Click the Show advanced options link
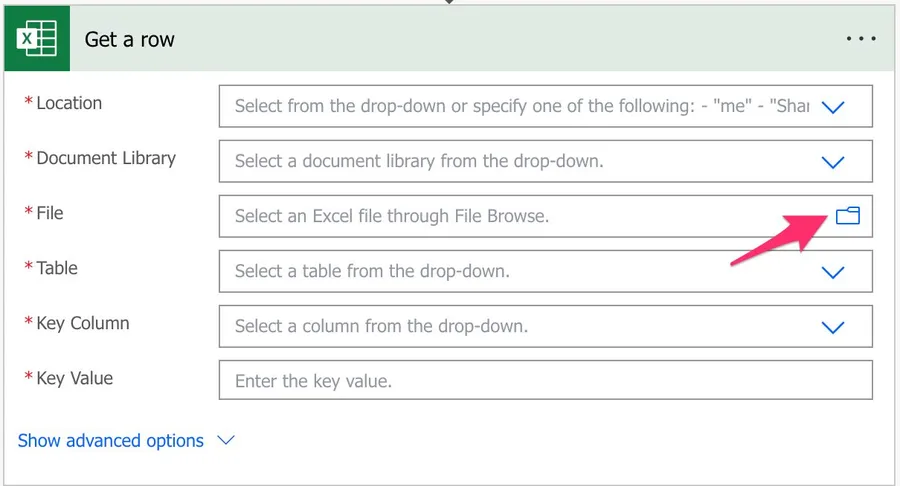 pyautogui.click(x=111, y=440)
